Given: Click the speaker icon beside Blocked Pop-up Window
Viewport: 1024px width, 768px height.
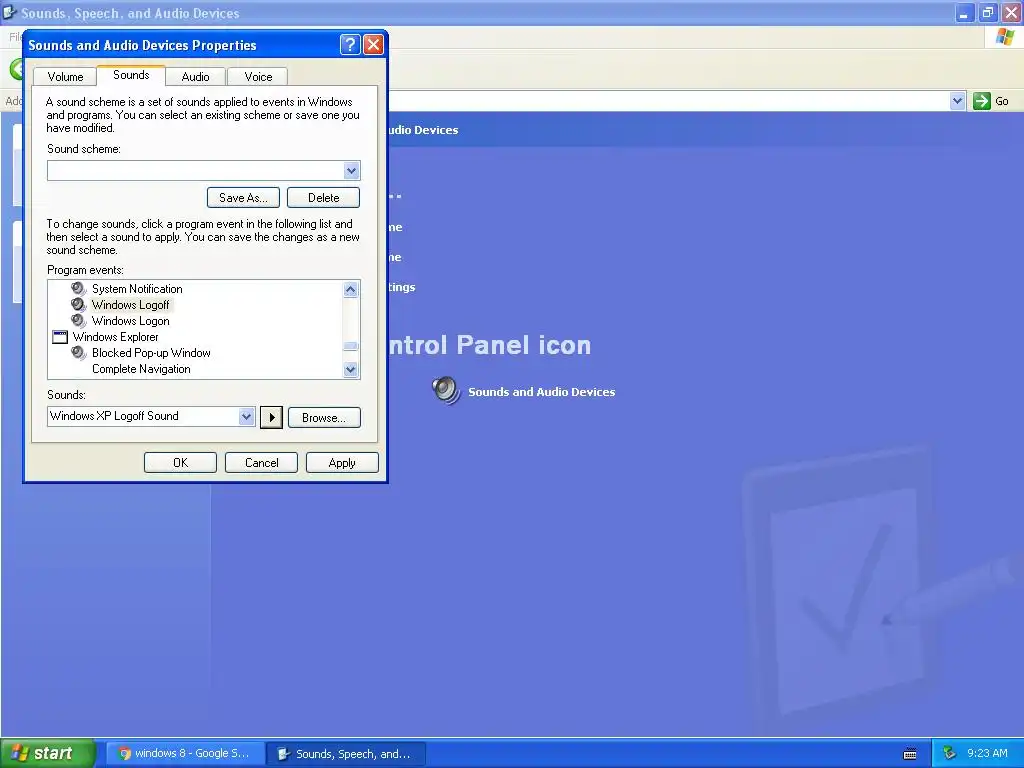Looking at the screenshot, I should (x=78, y=353).
